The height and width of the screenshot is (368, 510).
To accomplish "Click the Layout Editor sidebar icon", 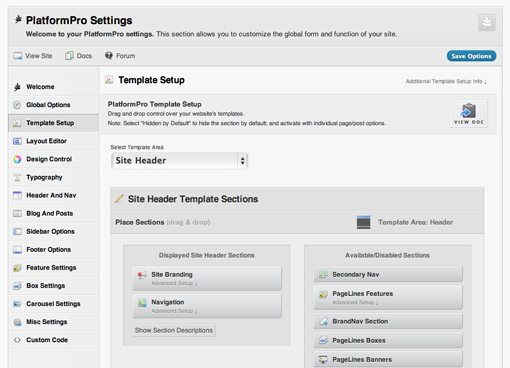I will click(17, 141).
